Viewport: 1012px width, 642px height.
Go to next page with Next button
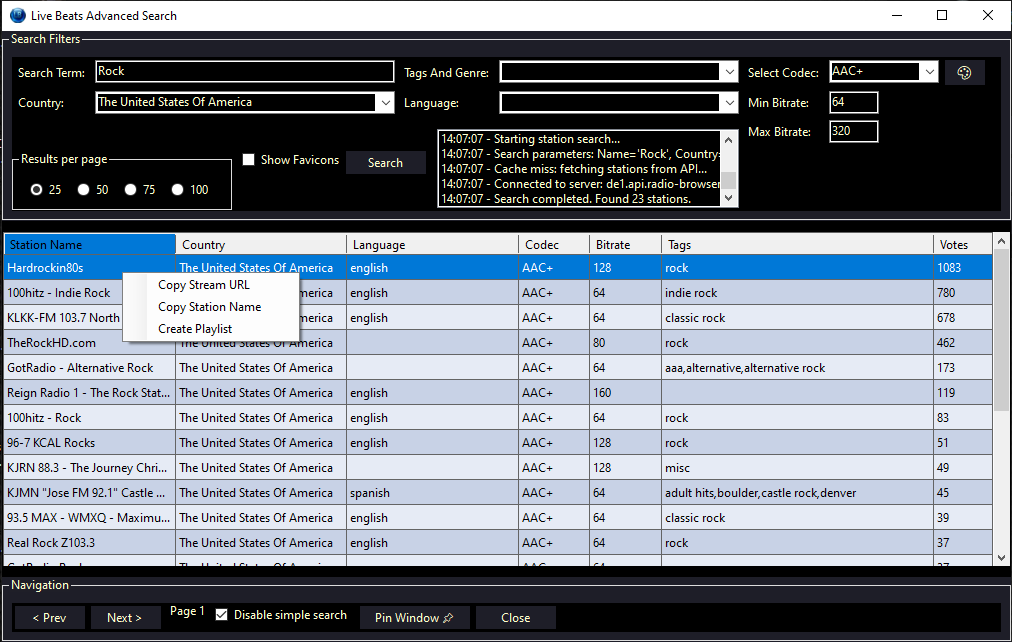pyautogui.click(x=125, y=617)
